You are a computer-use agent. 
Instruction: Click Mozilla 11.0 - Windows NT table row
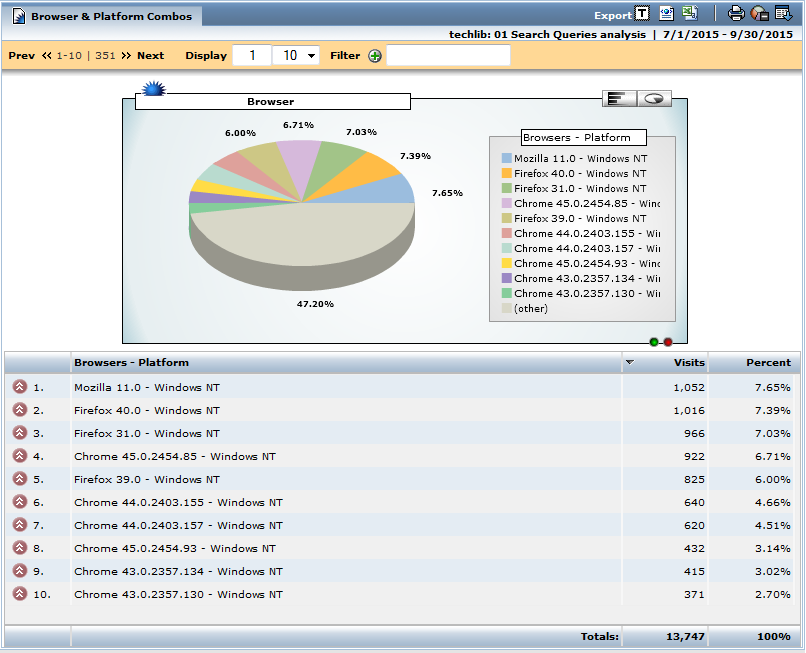coord(401,387)
